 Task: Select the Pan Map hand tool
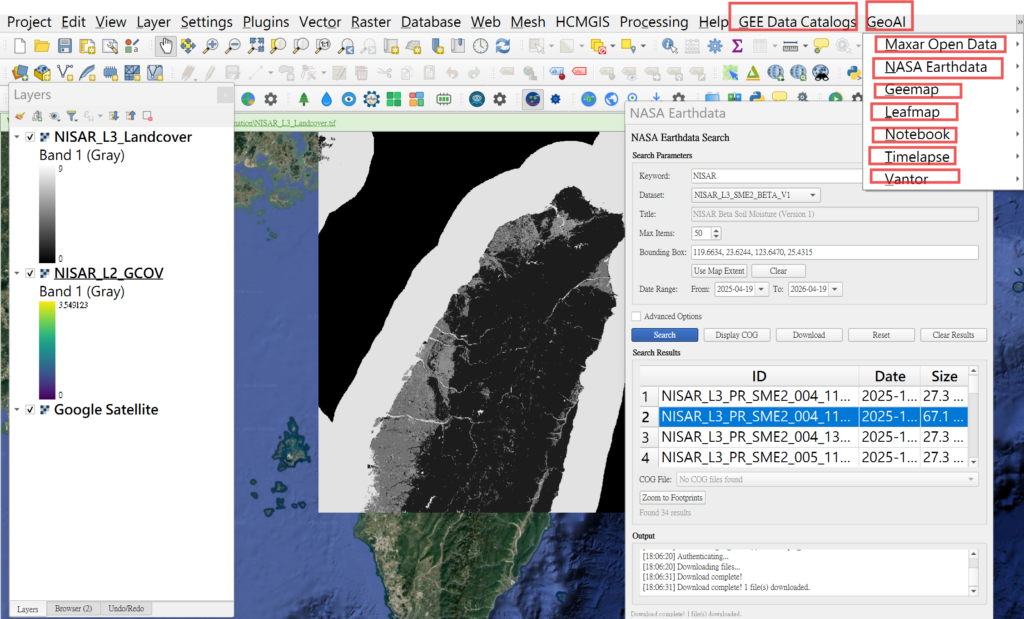(x=165, y=45)
